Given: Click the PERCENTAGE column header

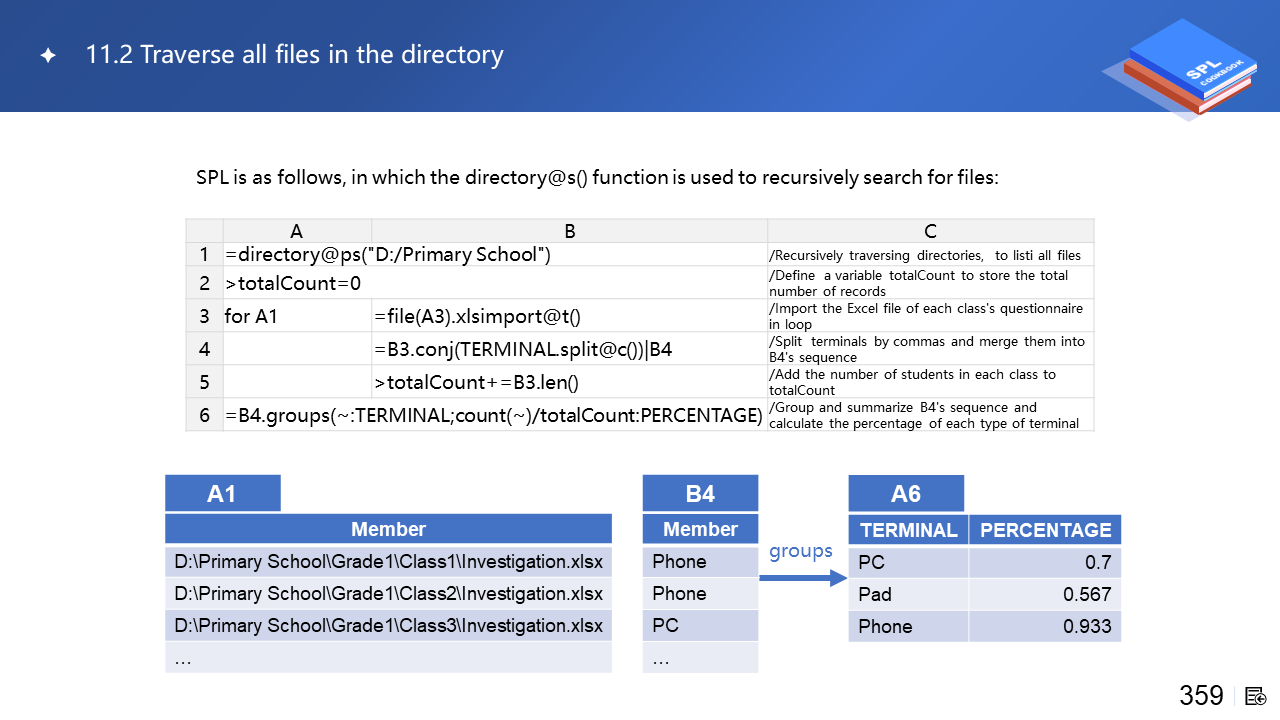Looking at the screenshot, I should (x=1045, y=530).
